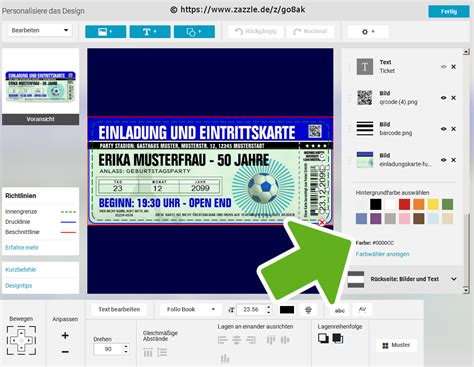Click the Text bearbeiten button
Image resolution: width=474 pixels, height=367 pixels.
[x=119, y=309]
